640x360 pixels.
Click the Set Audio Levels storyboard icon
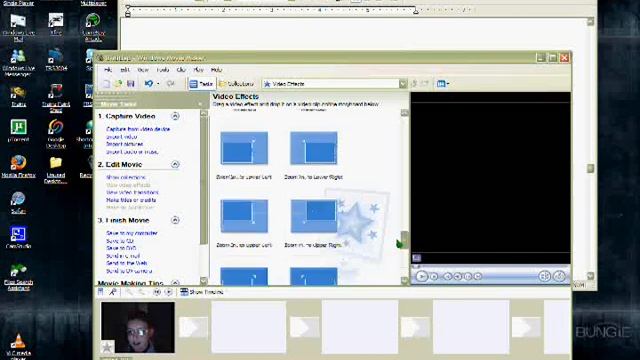point(101,292)
